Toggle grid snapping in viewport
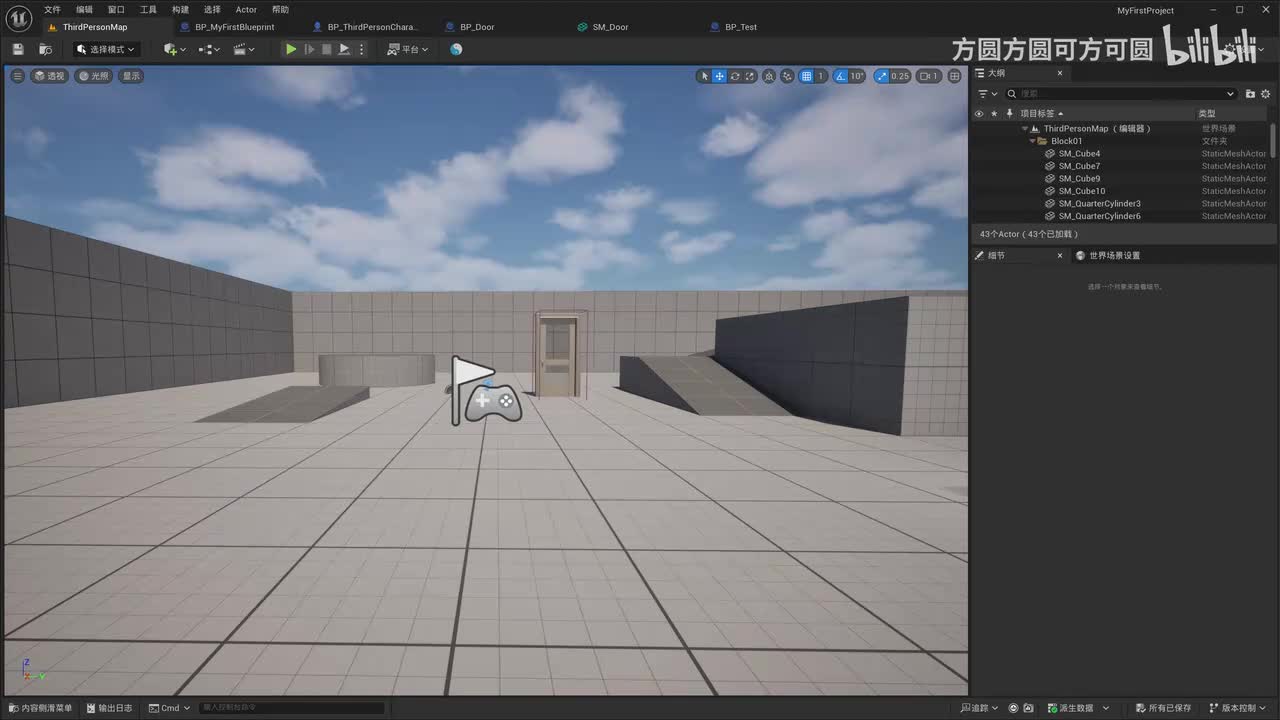1280x720 pixels. pyautogui.click(x=806, y=76)
